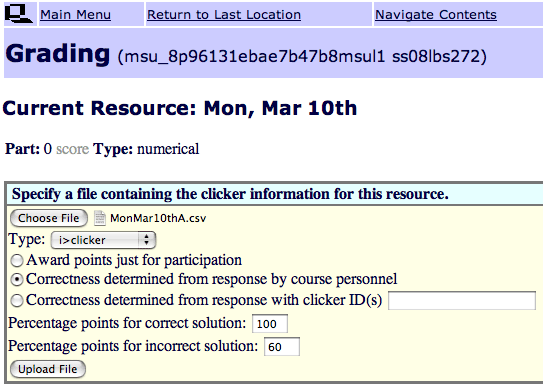
Task: Click the MonMar10thA.csv file document icon
Action: [x=100, y=218]
